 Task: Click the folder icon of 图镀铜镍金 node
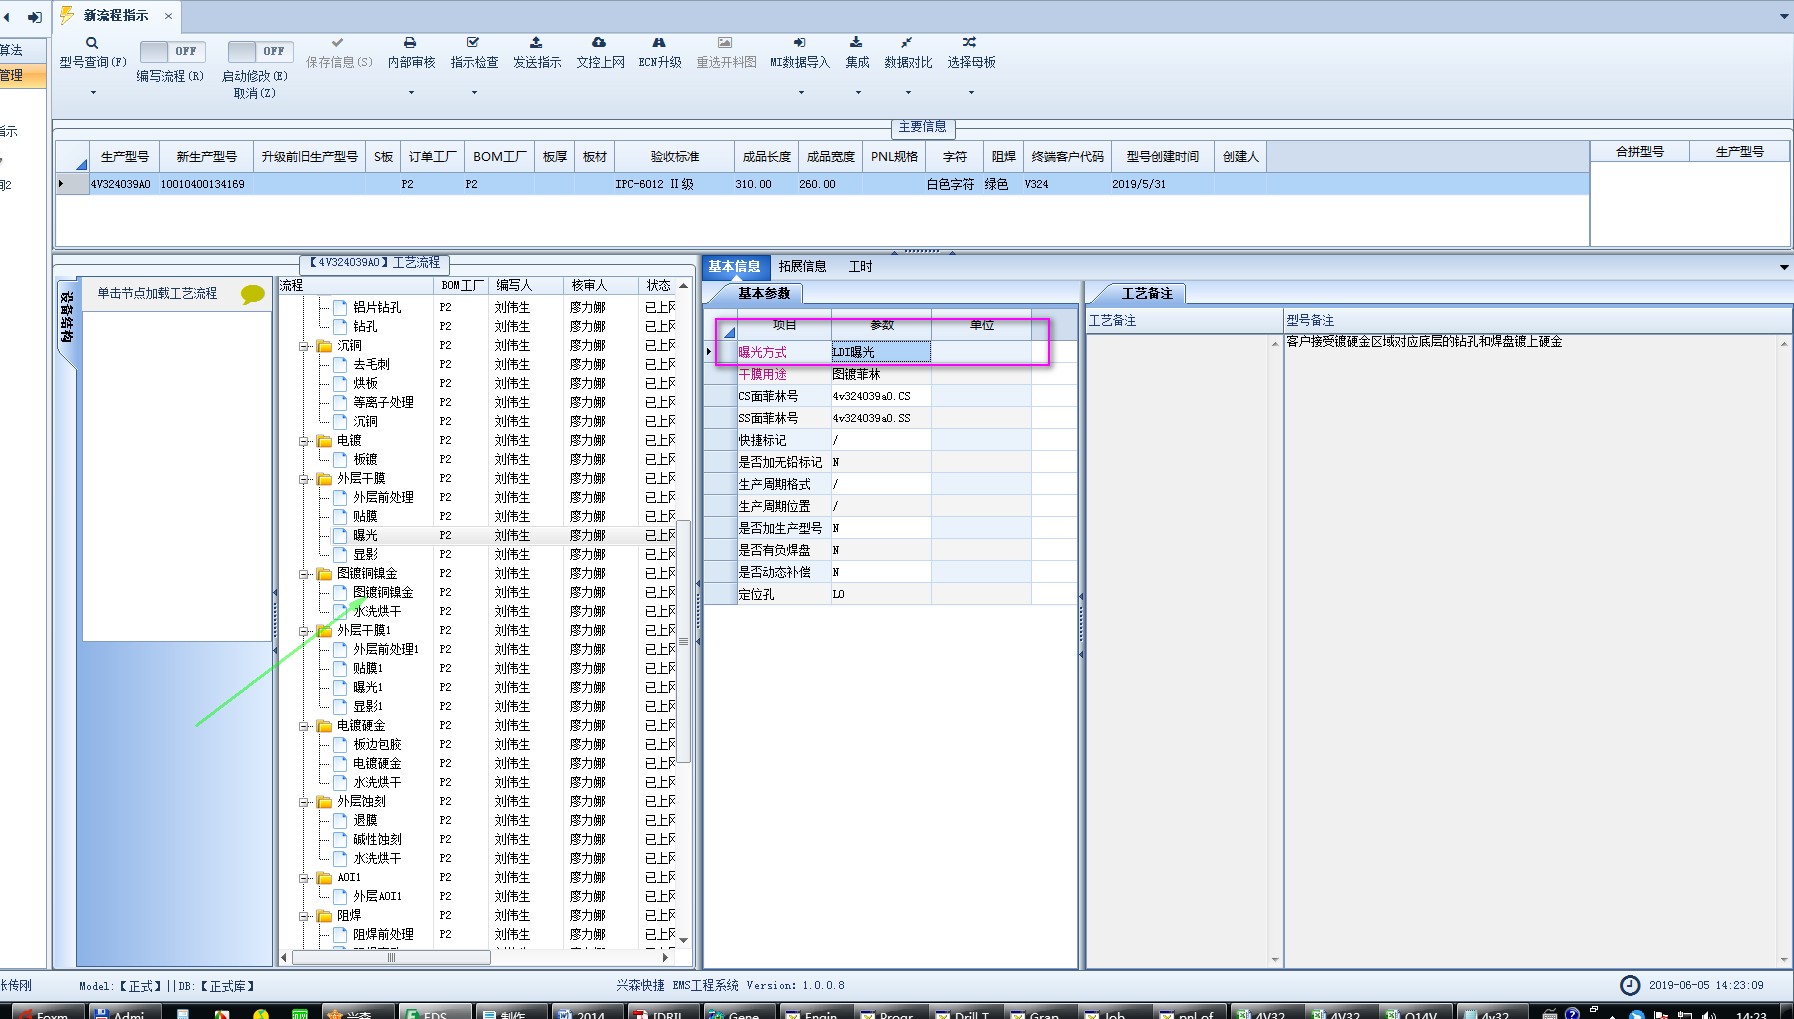click(x=324, y=574)
